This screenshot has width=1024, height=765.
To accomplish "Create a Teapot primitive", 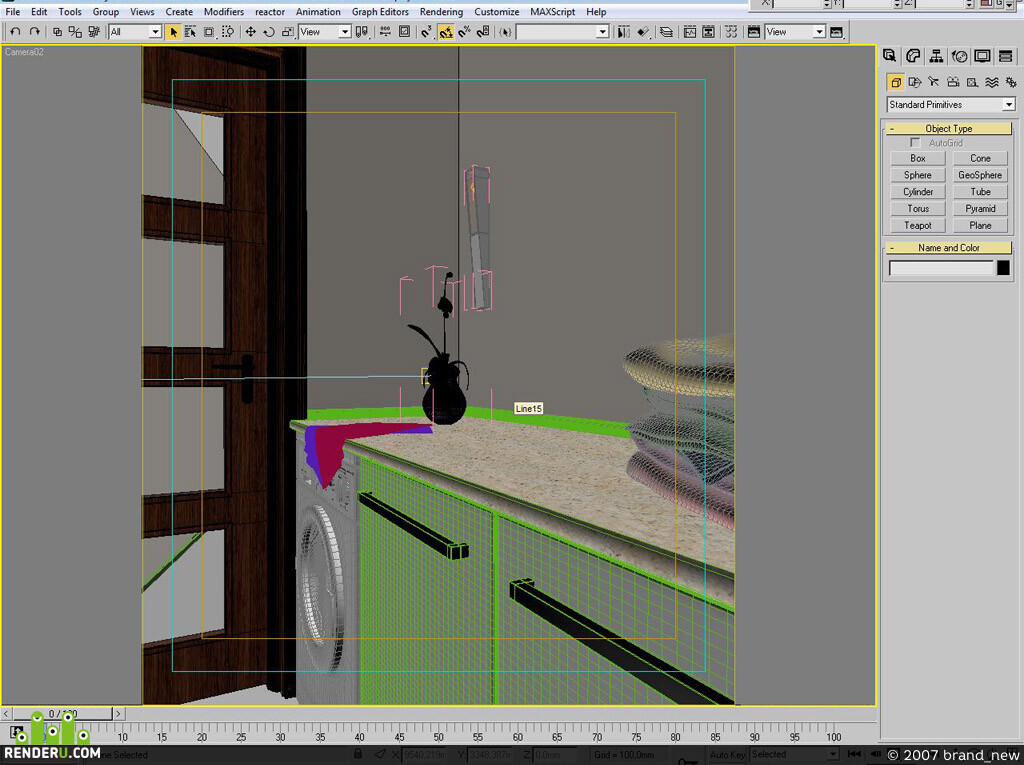I will (x=918, y=225).
